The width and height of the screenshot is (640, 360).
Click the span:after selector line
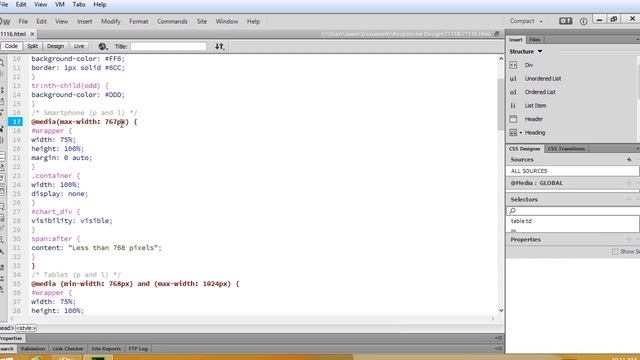[x=56, y=239]
